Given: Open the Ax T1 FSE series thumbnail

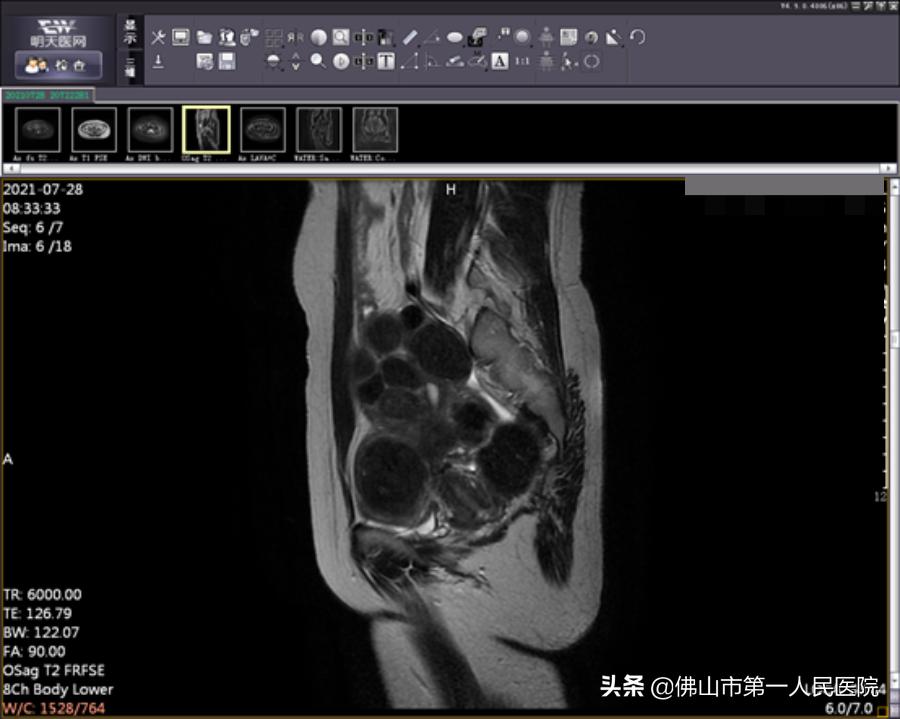Looking at the screenshot, I should (x=94, y=130).
